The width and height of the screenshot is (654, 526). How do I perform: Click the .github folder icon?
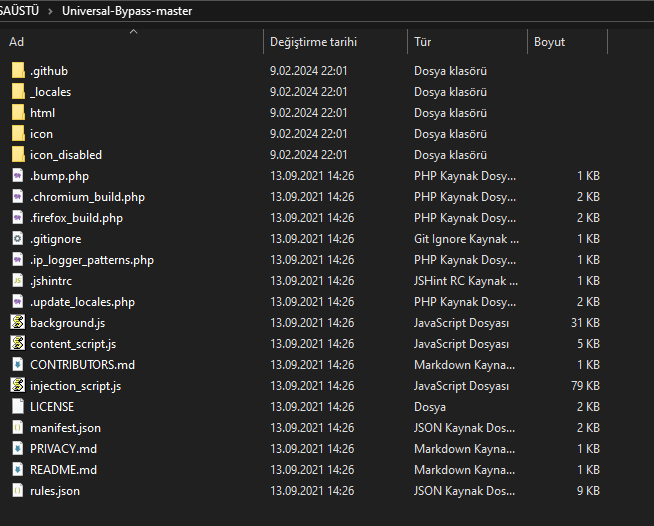tap(17, 71)
